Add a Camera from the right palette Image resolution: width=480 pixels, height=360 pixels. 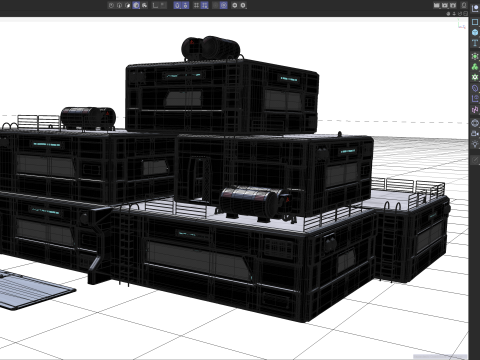point(475,134)
